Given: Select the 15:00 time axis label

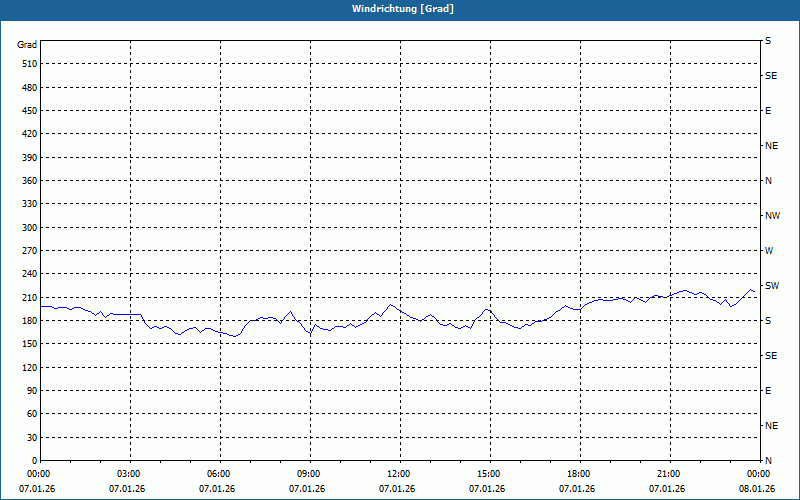Looking at the screenshot, I should 490,474.
